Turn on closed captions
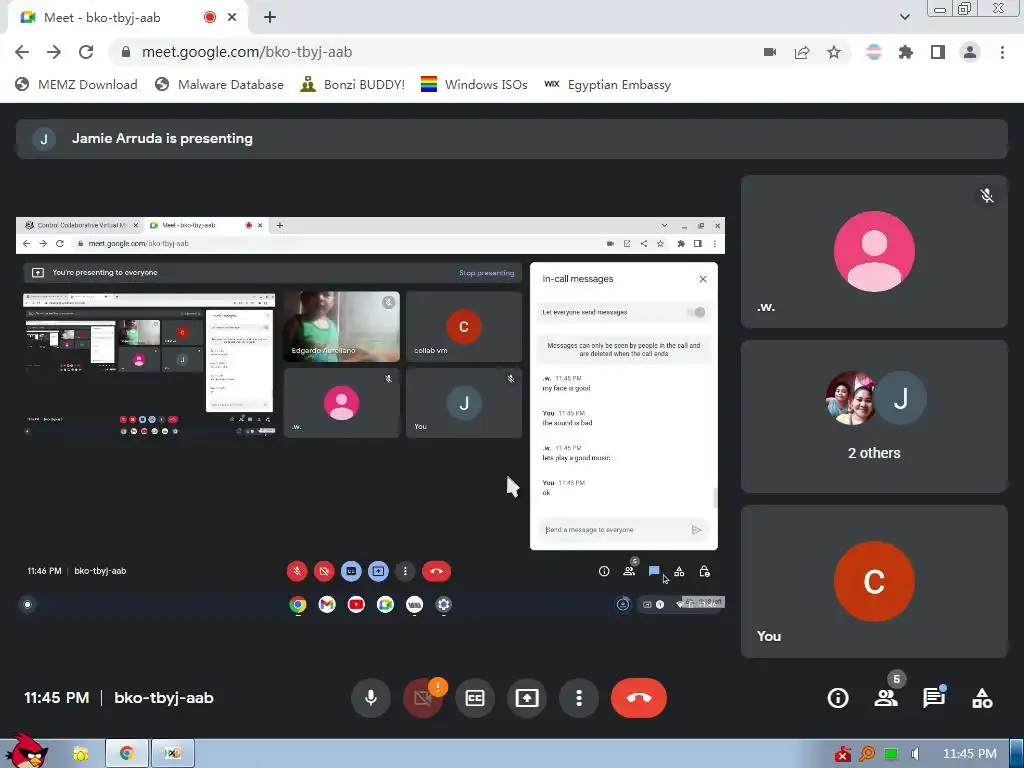1024x768 pixels. click(475, 698)
